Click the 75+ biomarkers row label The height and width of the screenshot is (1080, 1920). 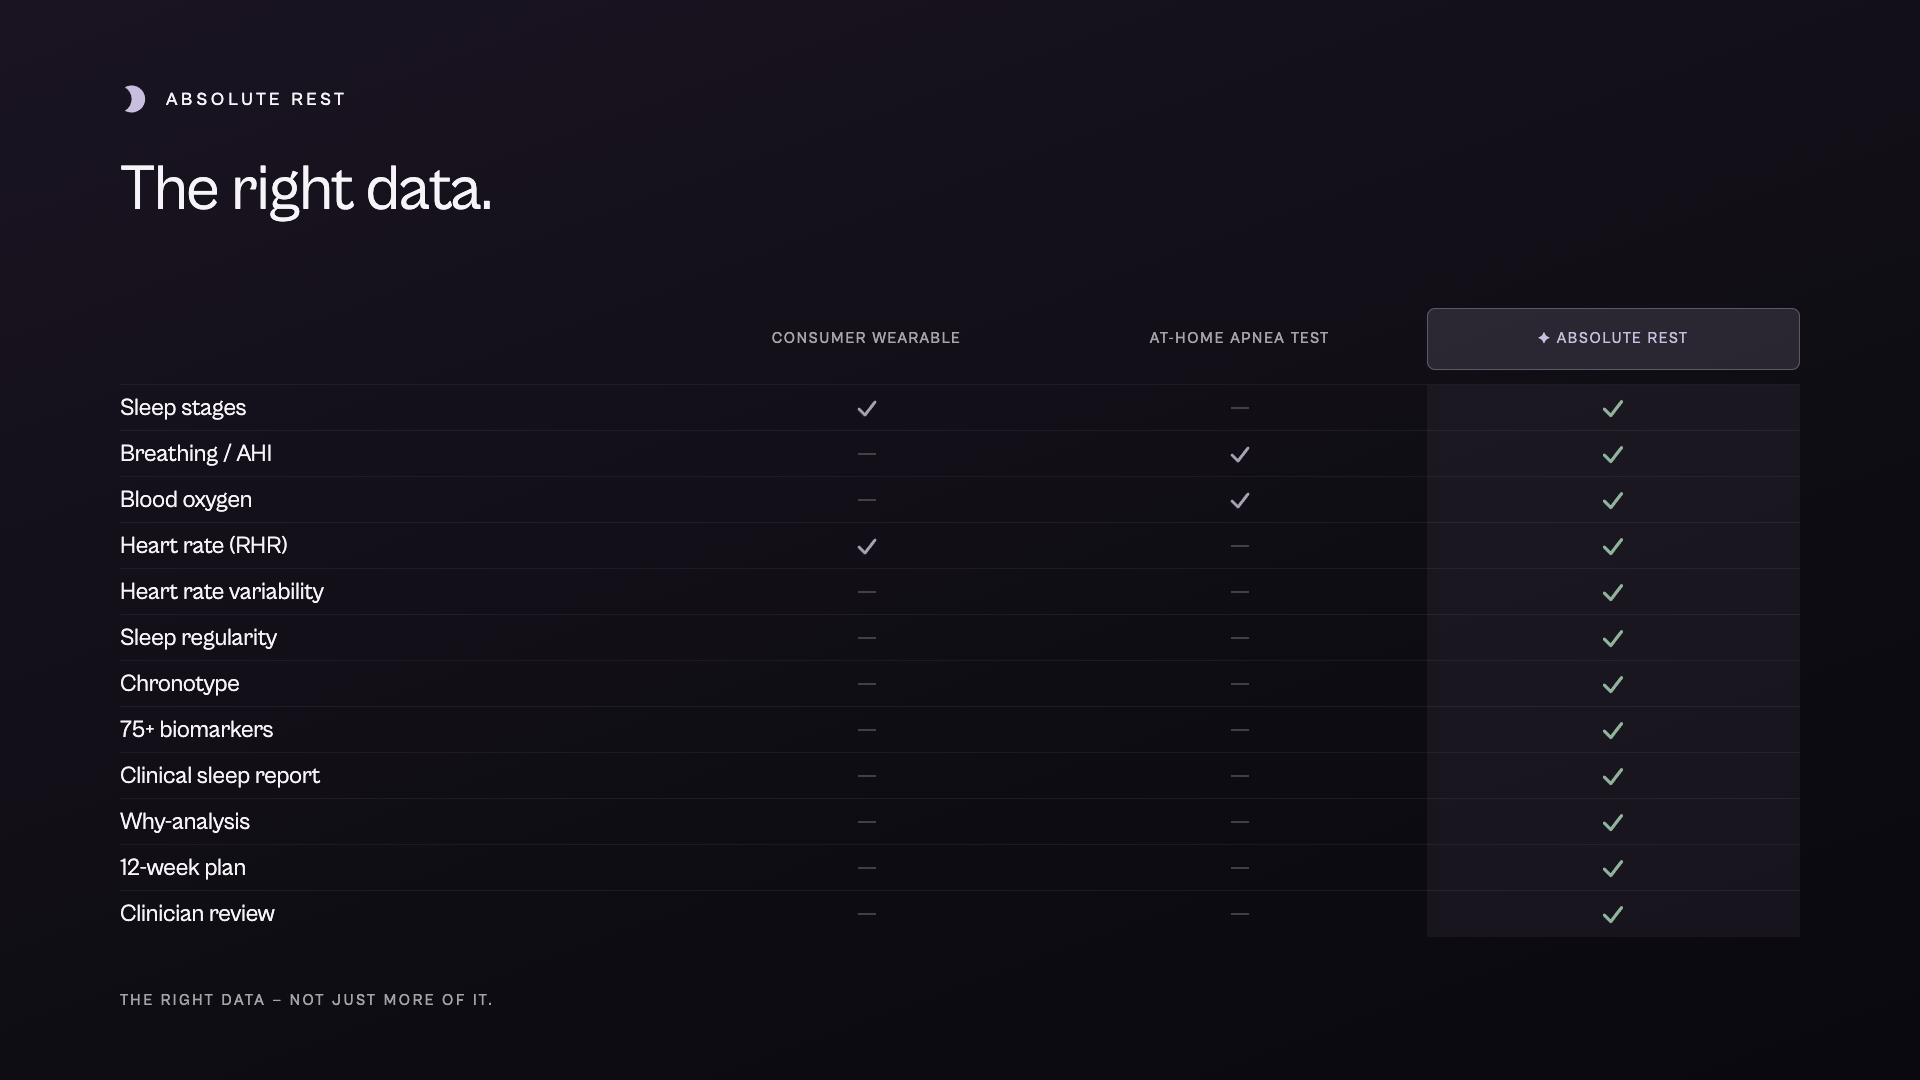[196, 730]
